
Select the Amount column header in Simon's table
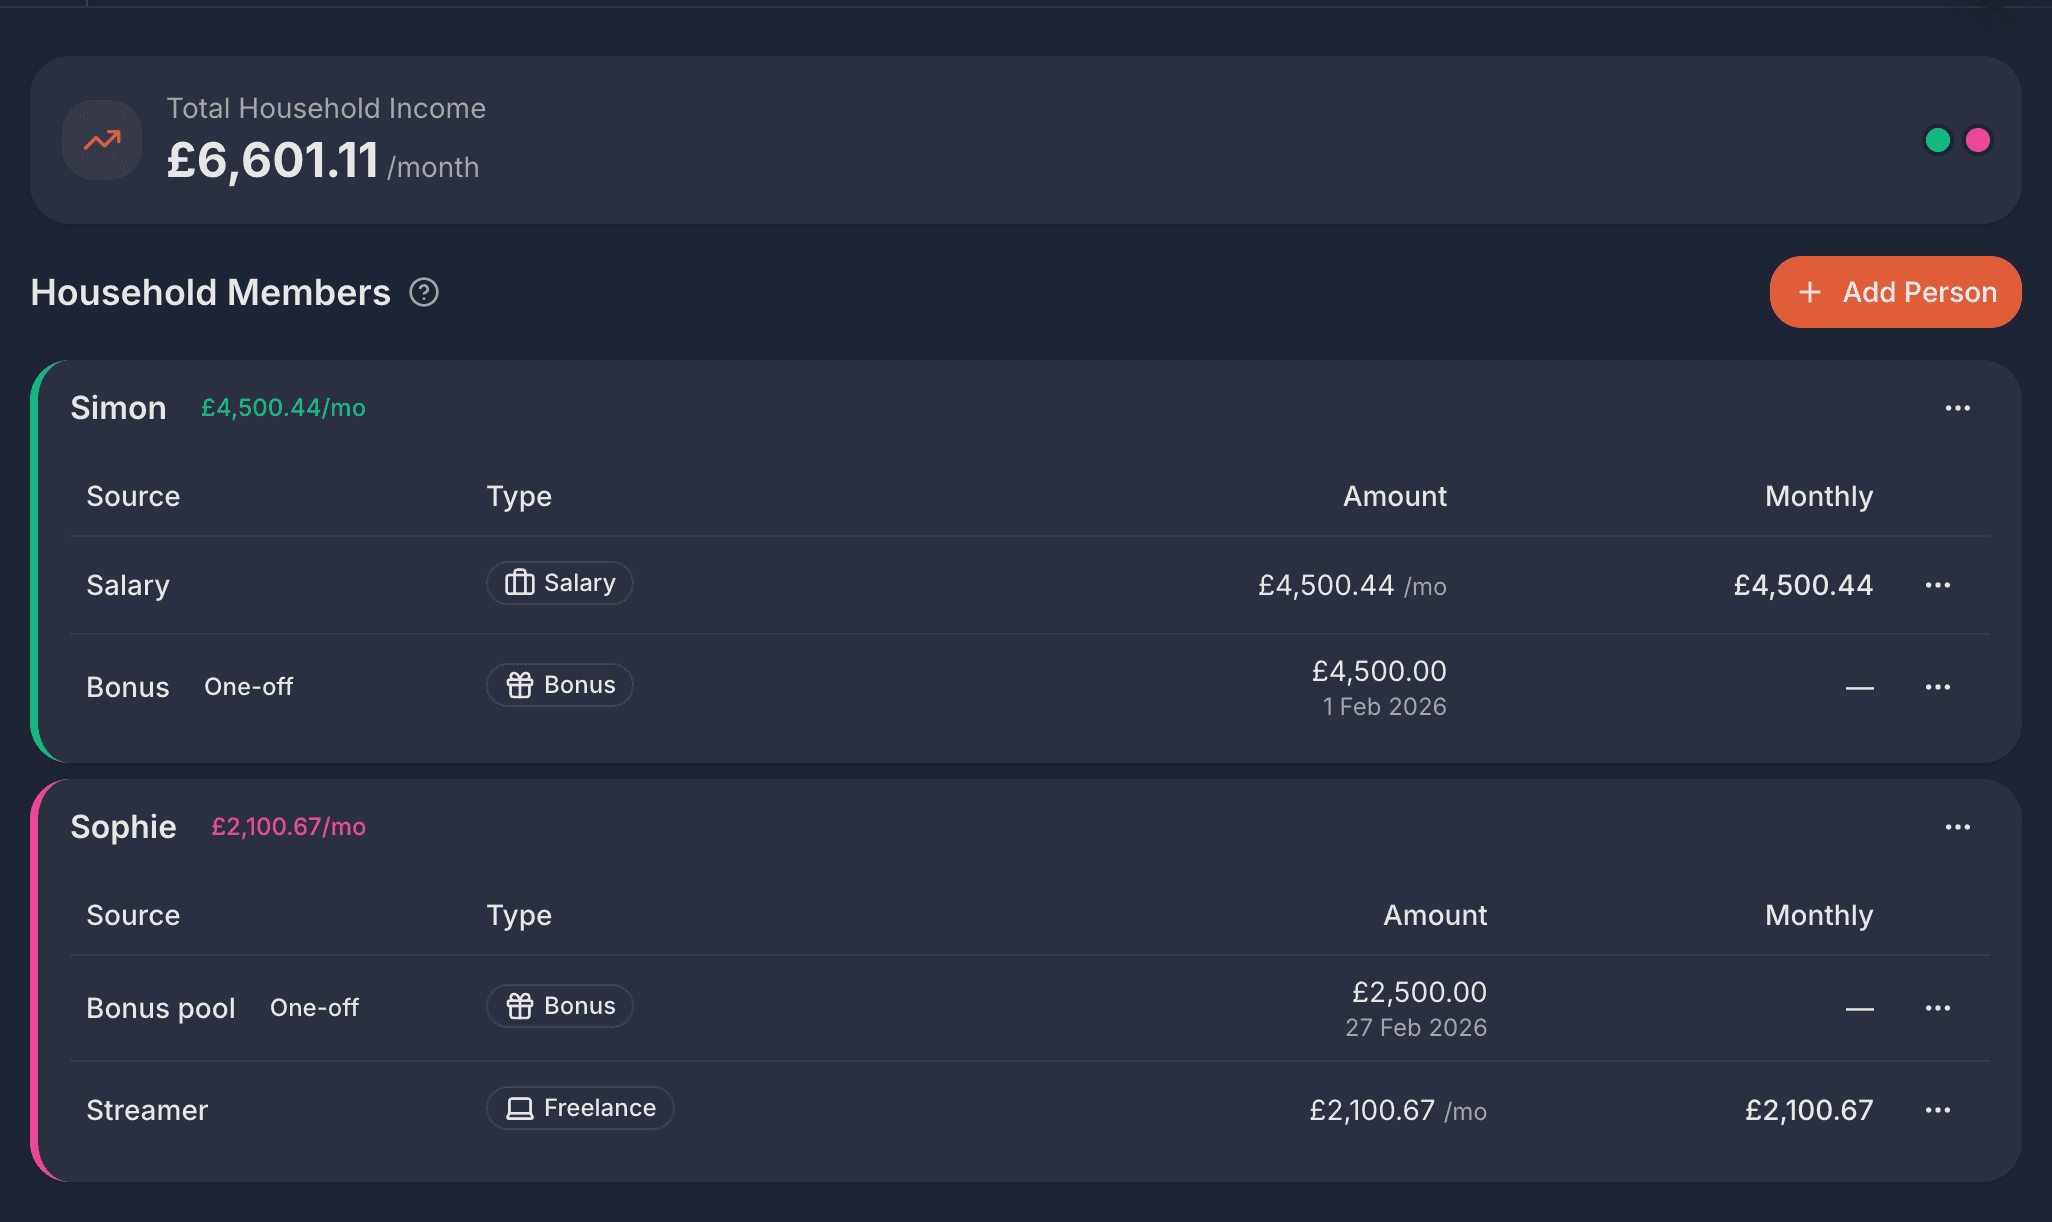pos(1393,496)
